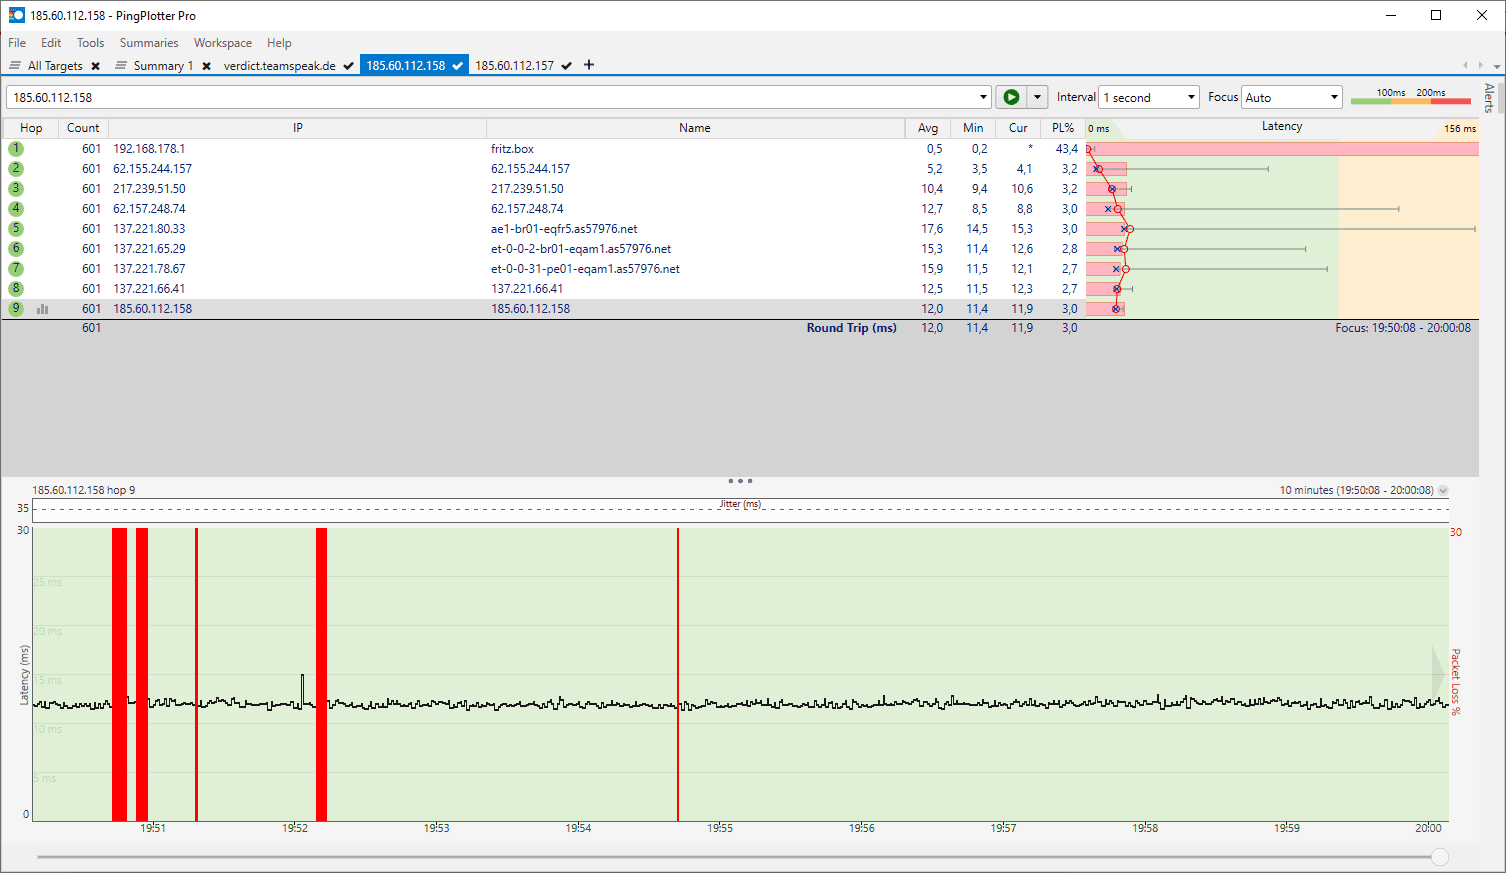This screenshot has height=873, width=1506.
Task: Click the Name column header
Action: pos(695,128)
